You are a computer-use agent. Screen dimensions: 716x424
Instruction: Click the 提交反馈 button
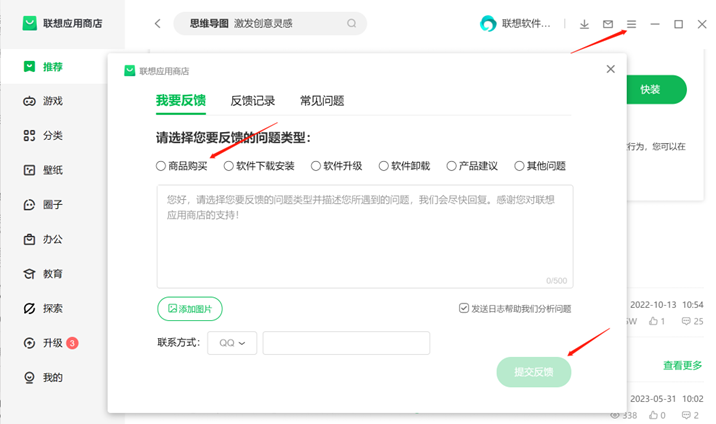pos(534,372)
